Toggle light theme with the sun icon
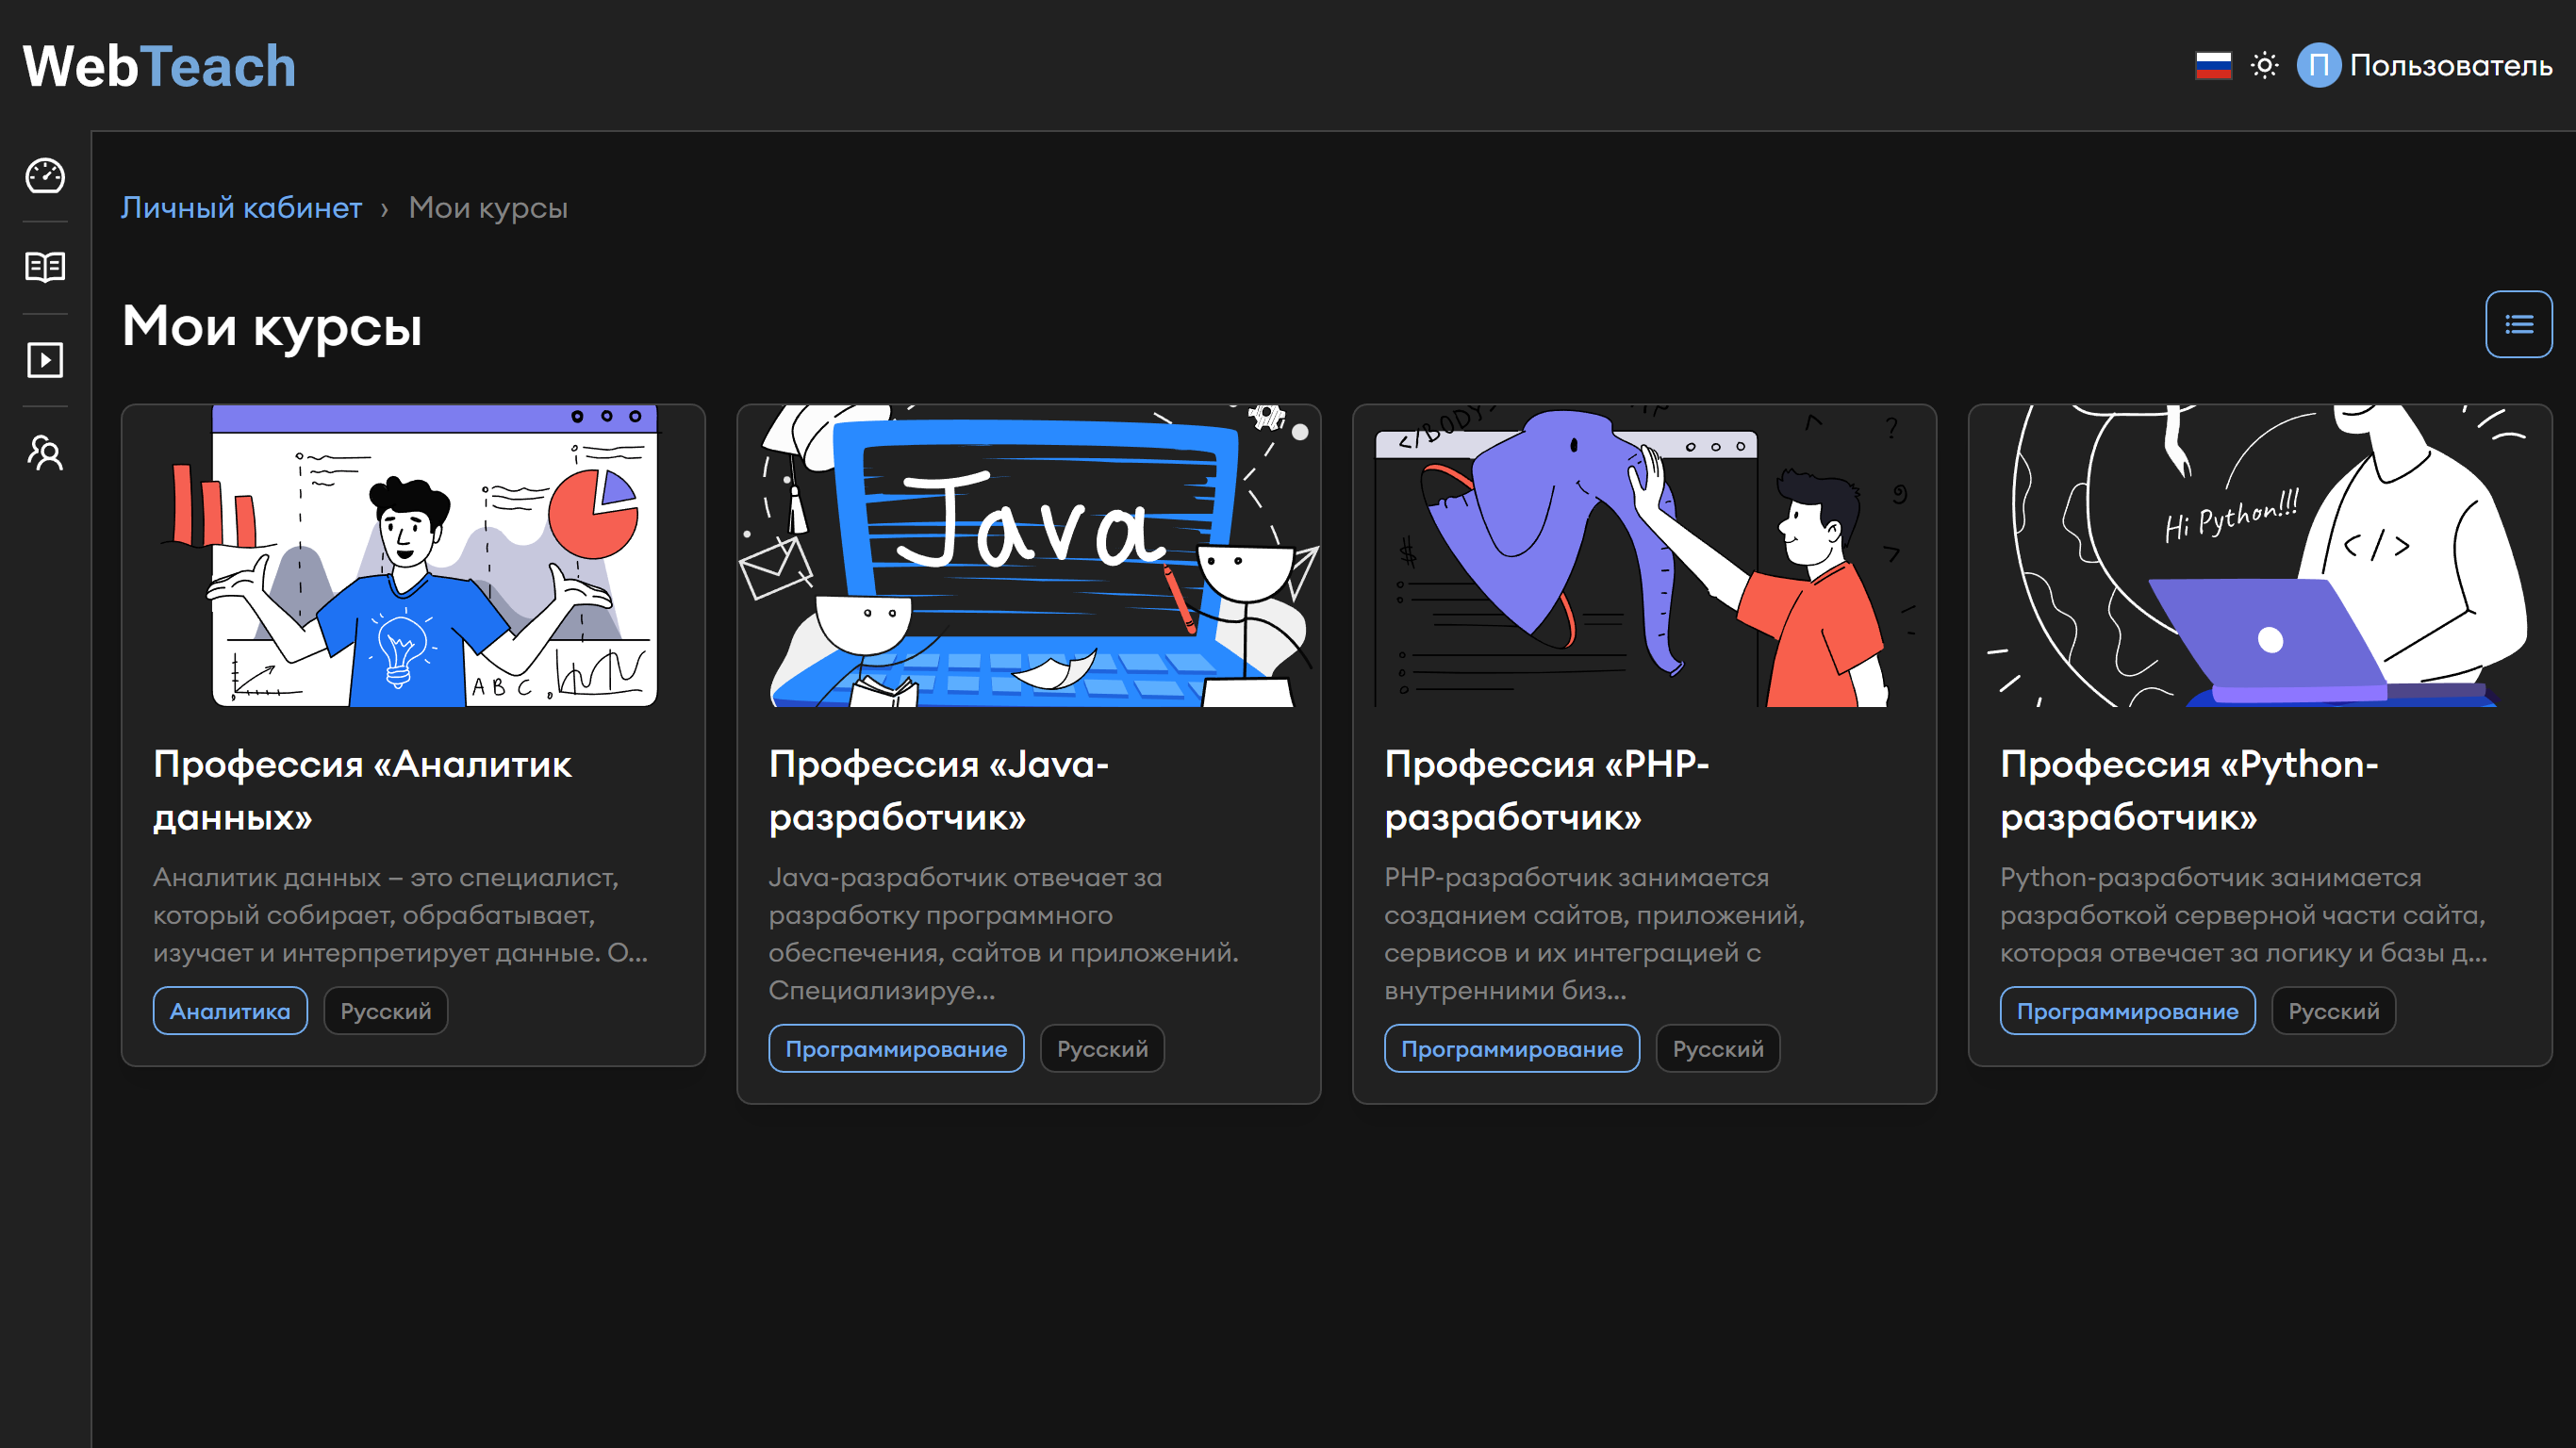The width and height of the screenshot is (2576, 1448). pyautogui.click(x=2264, y=66)
